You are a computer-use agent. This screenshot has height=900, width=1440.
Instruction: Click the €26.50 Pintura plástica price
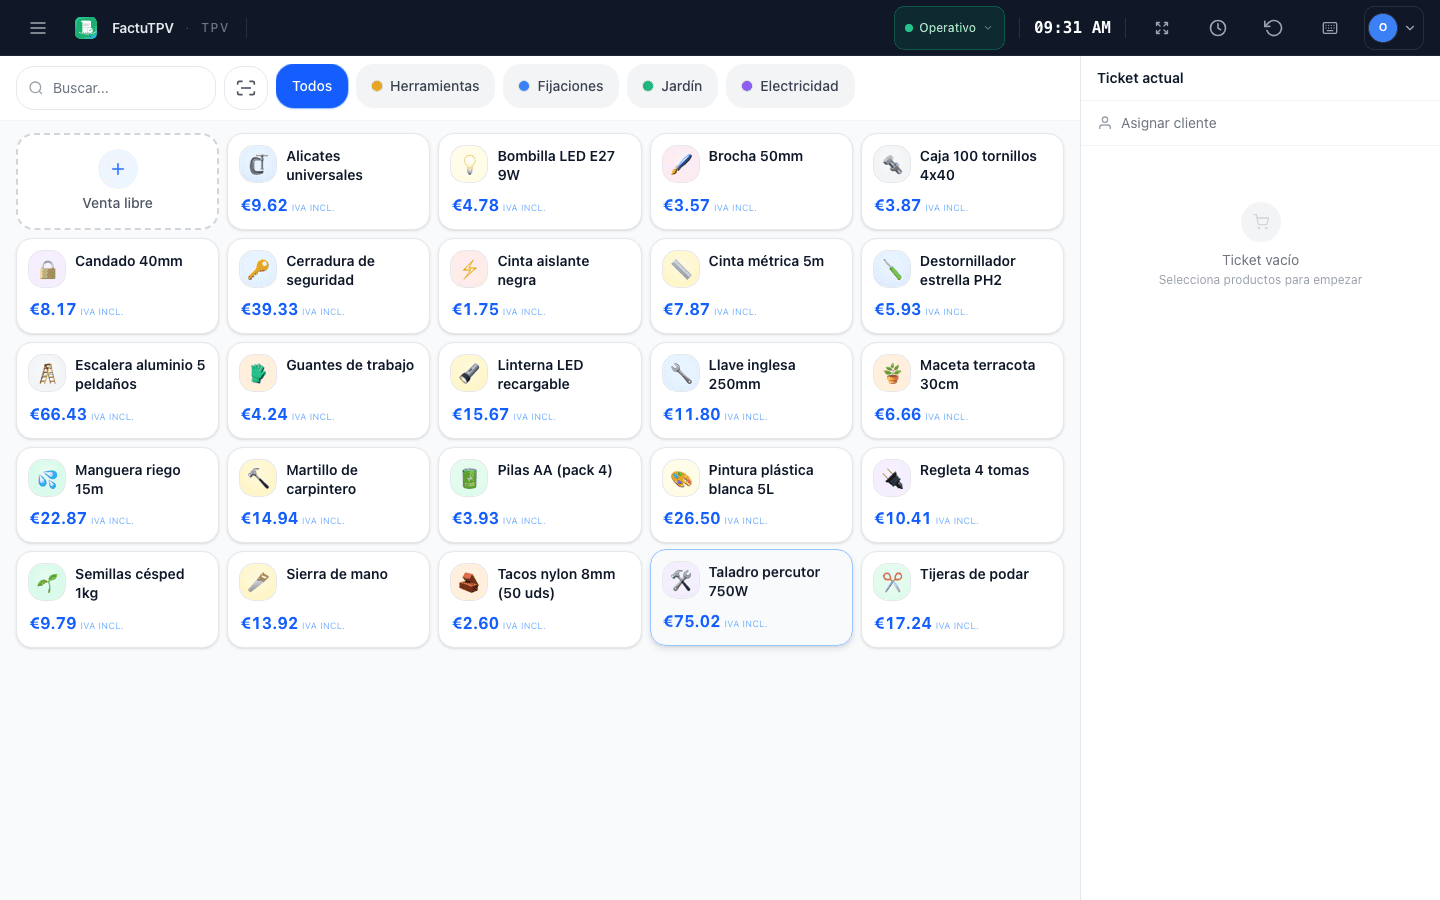692,518
